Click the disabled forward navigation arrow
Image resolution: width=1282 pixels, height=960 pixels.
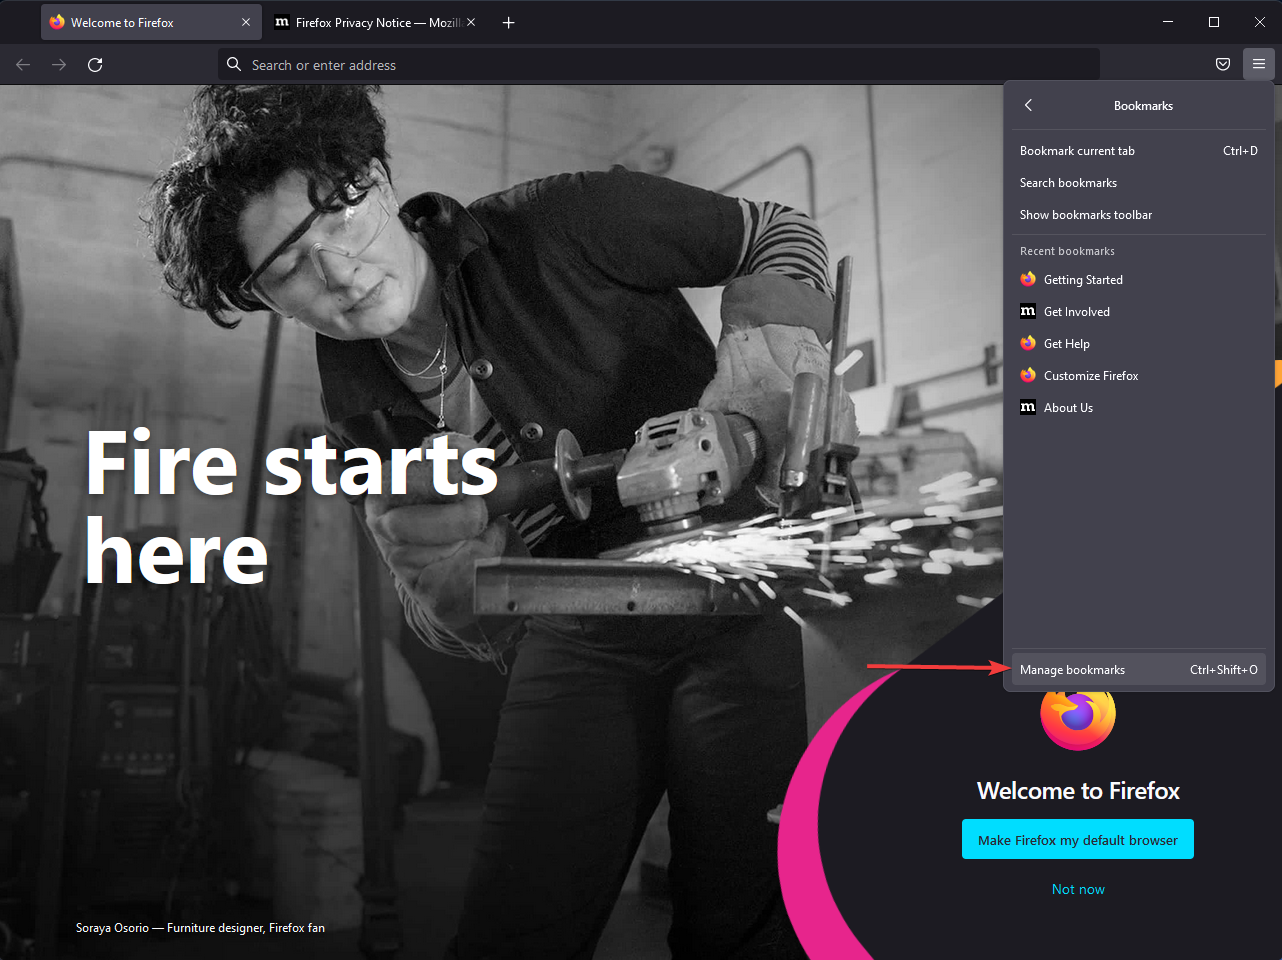click(58, 64)
